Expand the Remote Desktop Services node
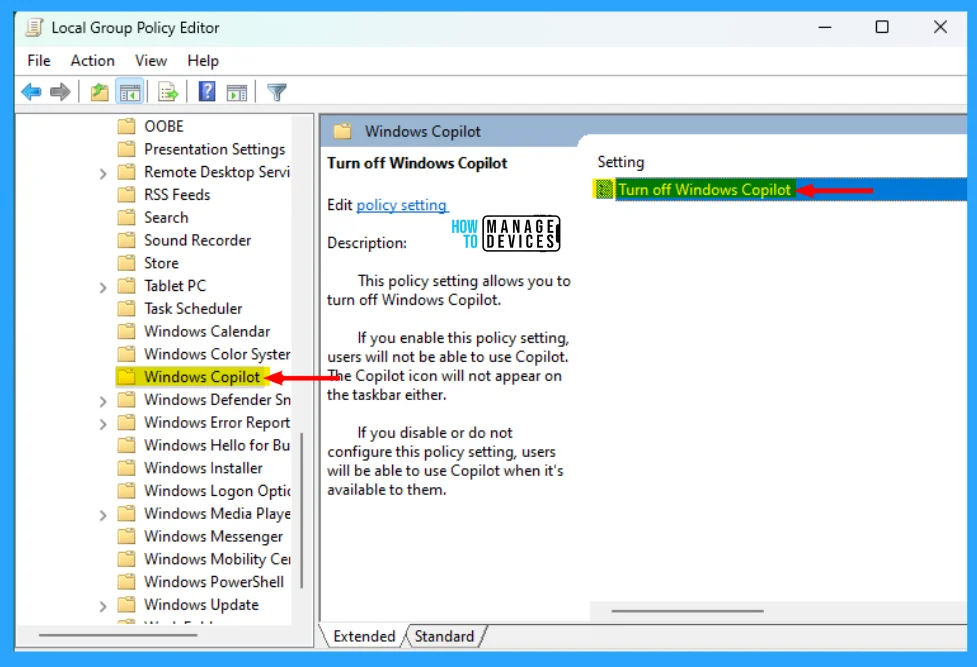Image resolution: width=977 pixels, height=667 pixels. click(103, 173)
